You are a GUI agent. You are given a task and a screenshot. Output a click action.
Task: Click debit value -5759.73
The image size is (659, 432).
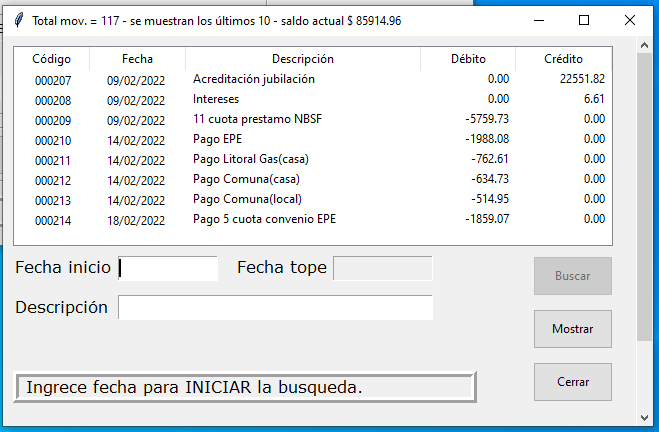pos(487,119)
